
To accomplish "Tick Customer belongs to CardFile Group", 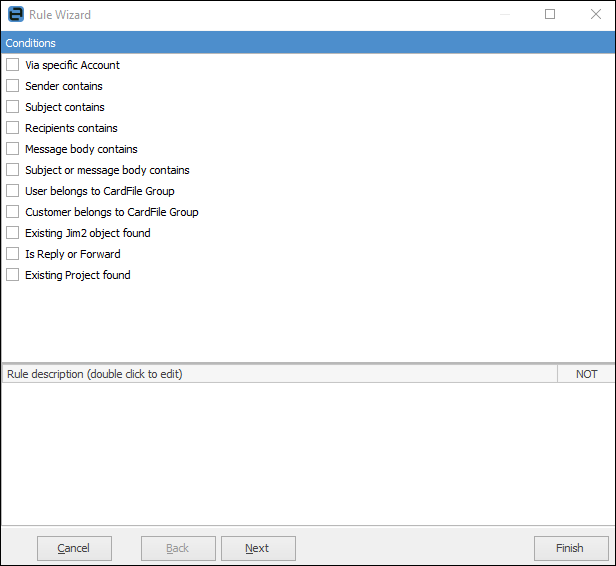I will pos(13,212).
